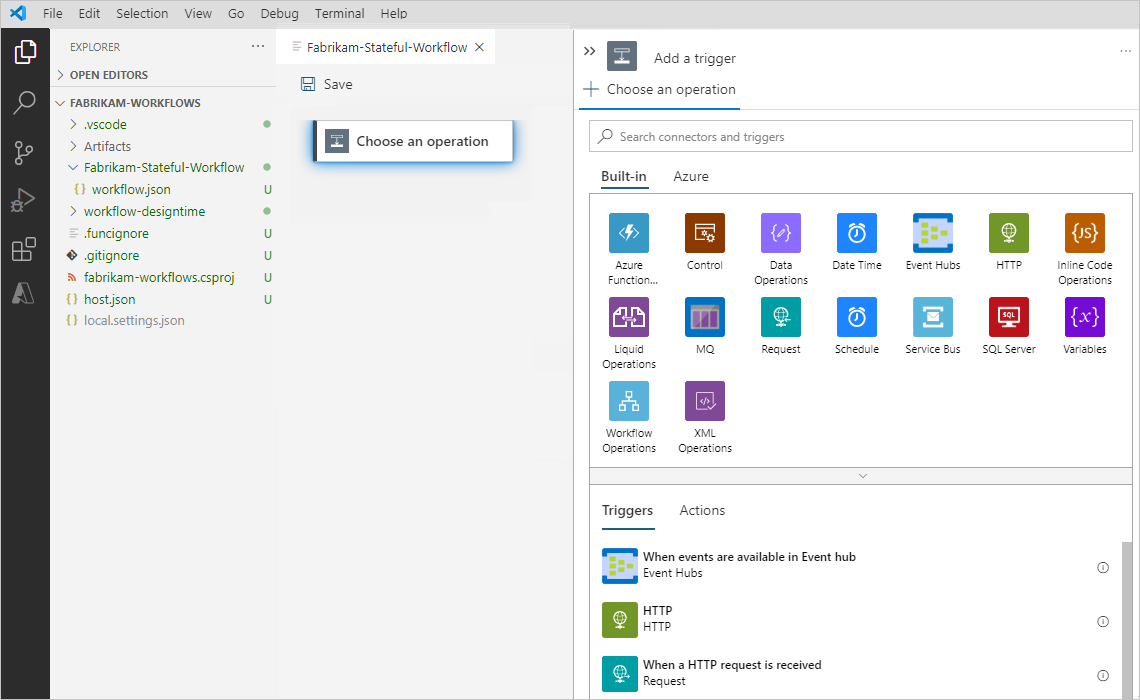Open the Azure view in activity bar
This screenshot has height=700, width=1140.
(23, 293)
